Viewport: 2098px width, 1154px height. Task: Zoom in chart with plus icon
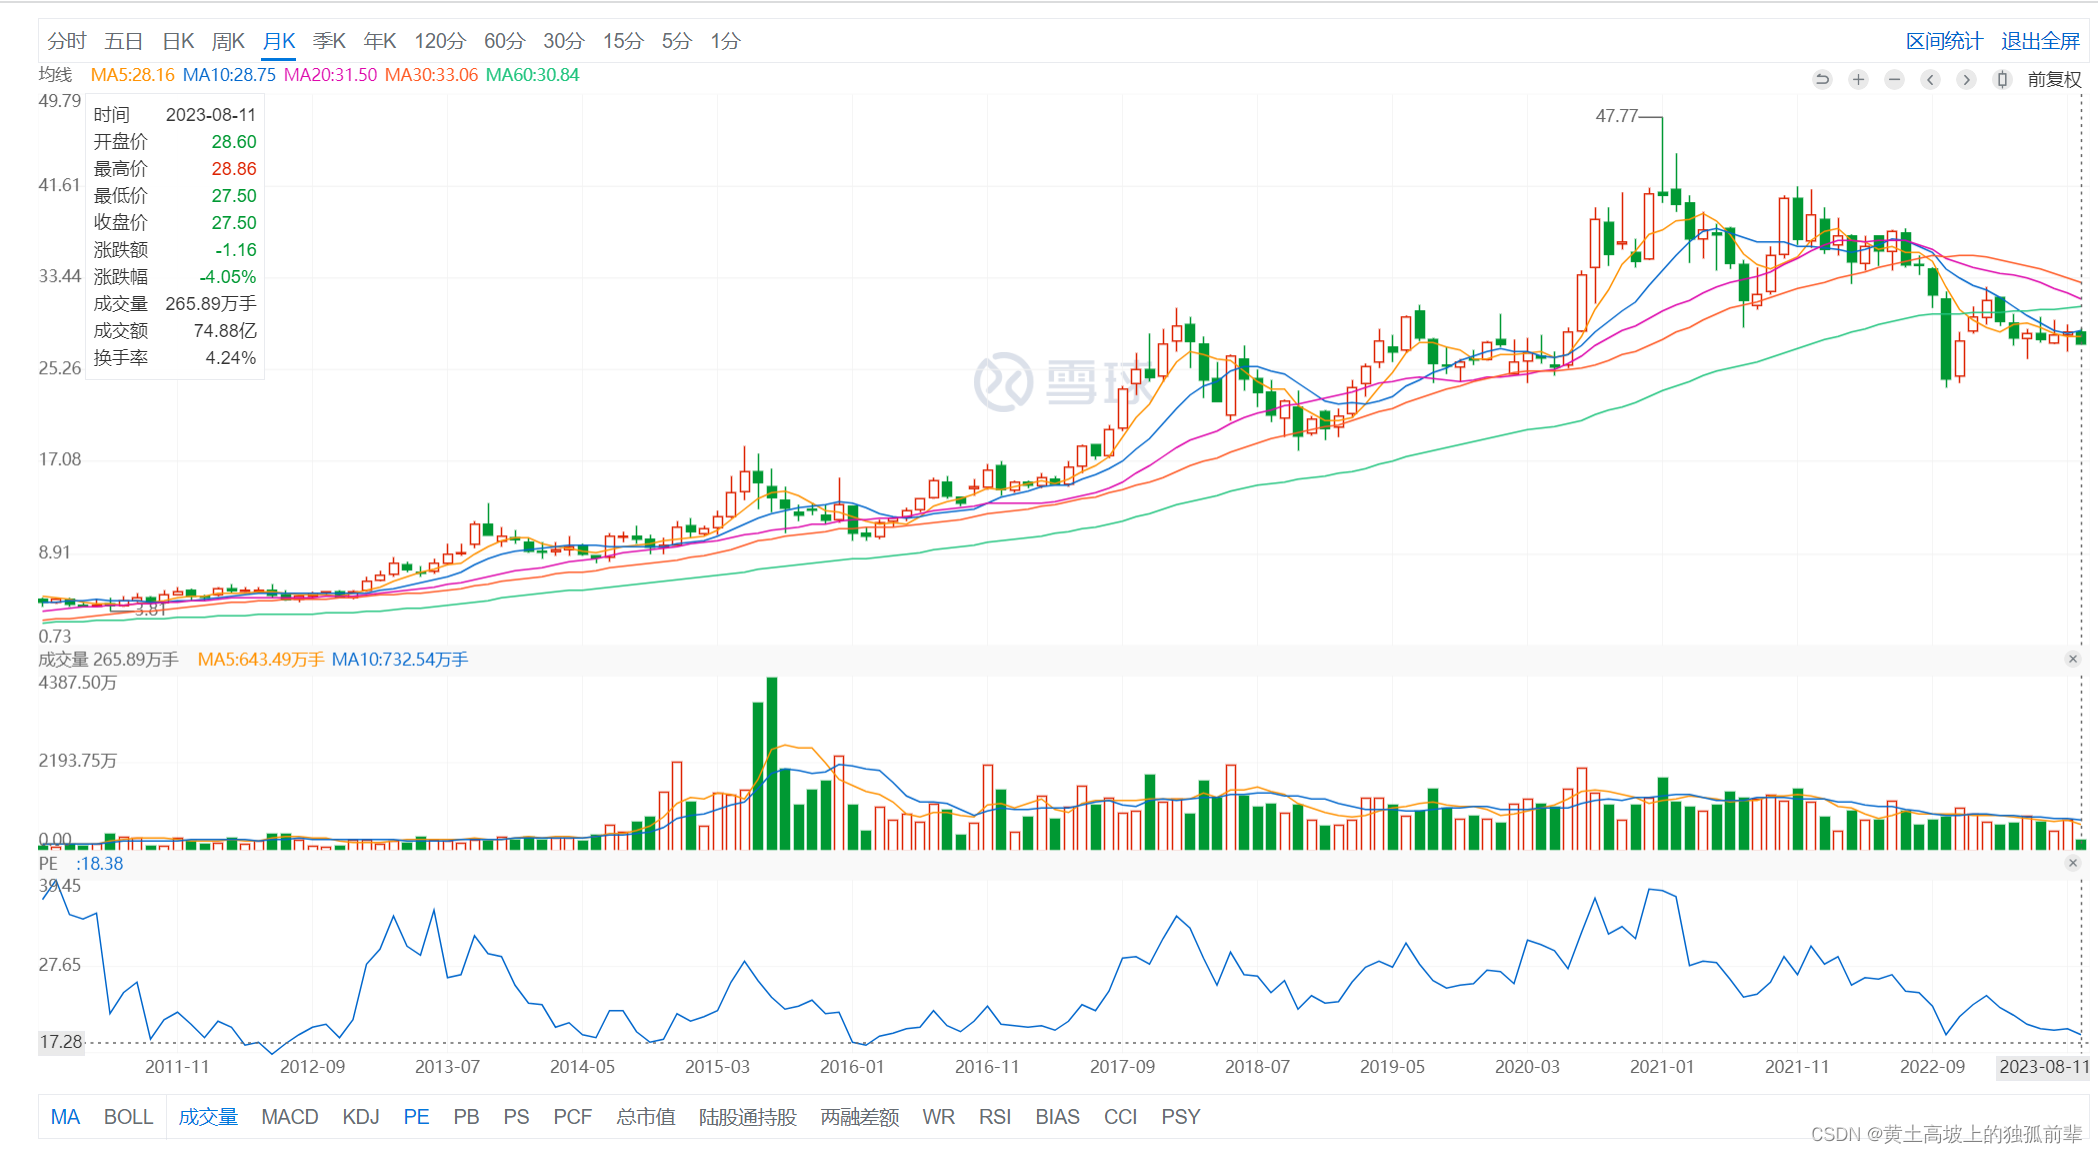[x=1858, y=79]
